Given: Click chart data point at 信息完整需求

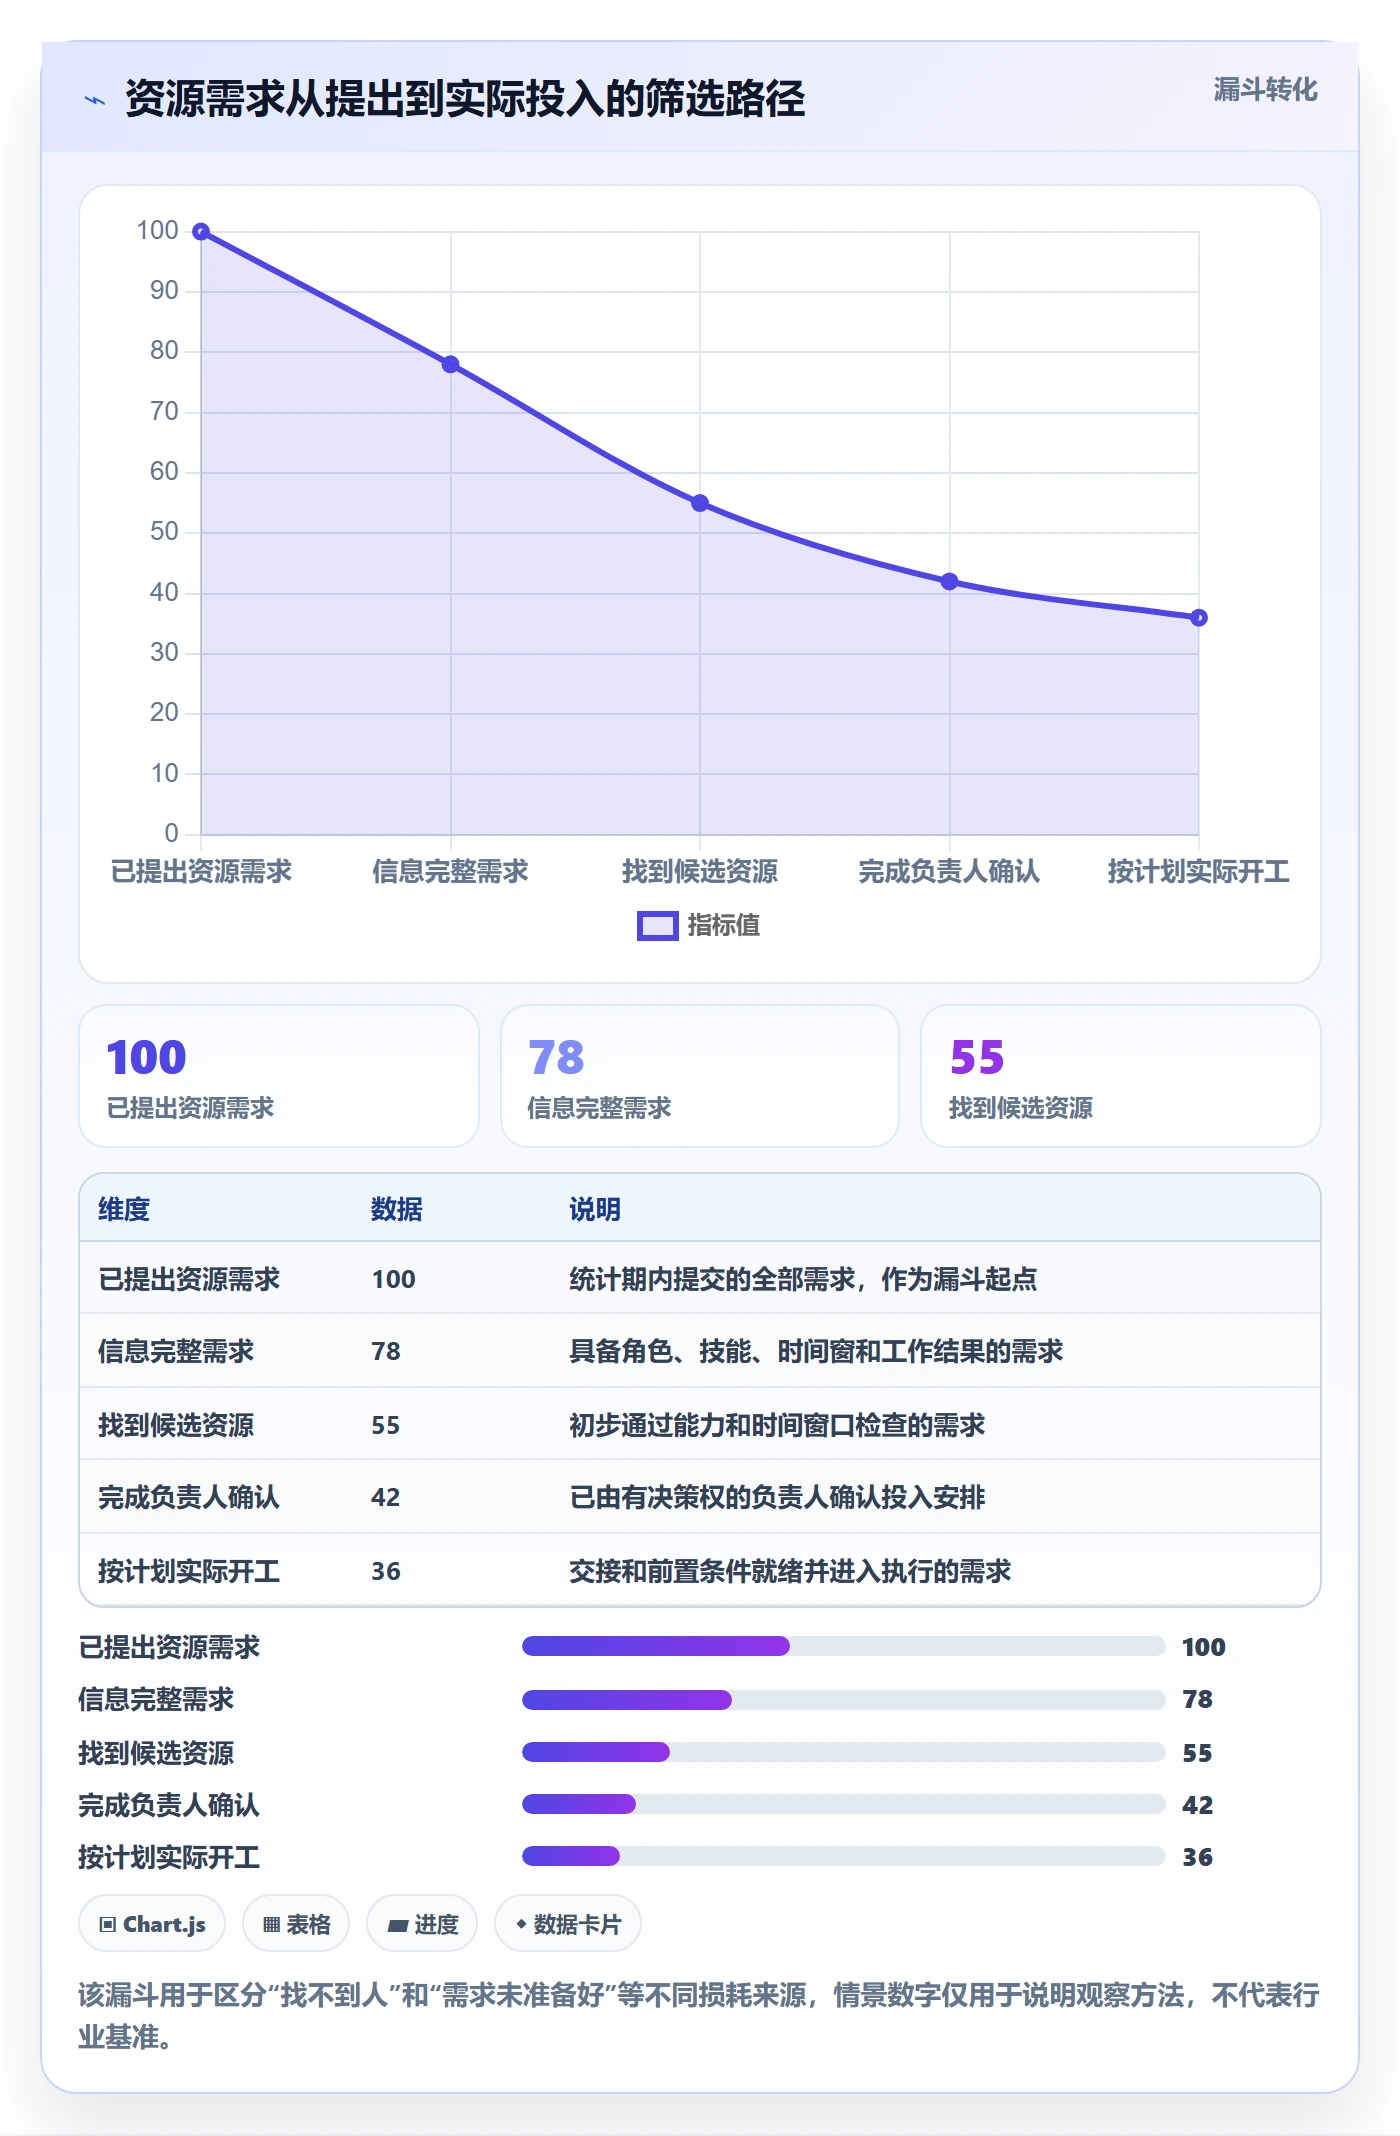Looking at the screenshot, I should tap(451, 364).
